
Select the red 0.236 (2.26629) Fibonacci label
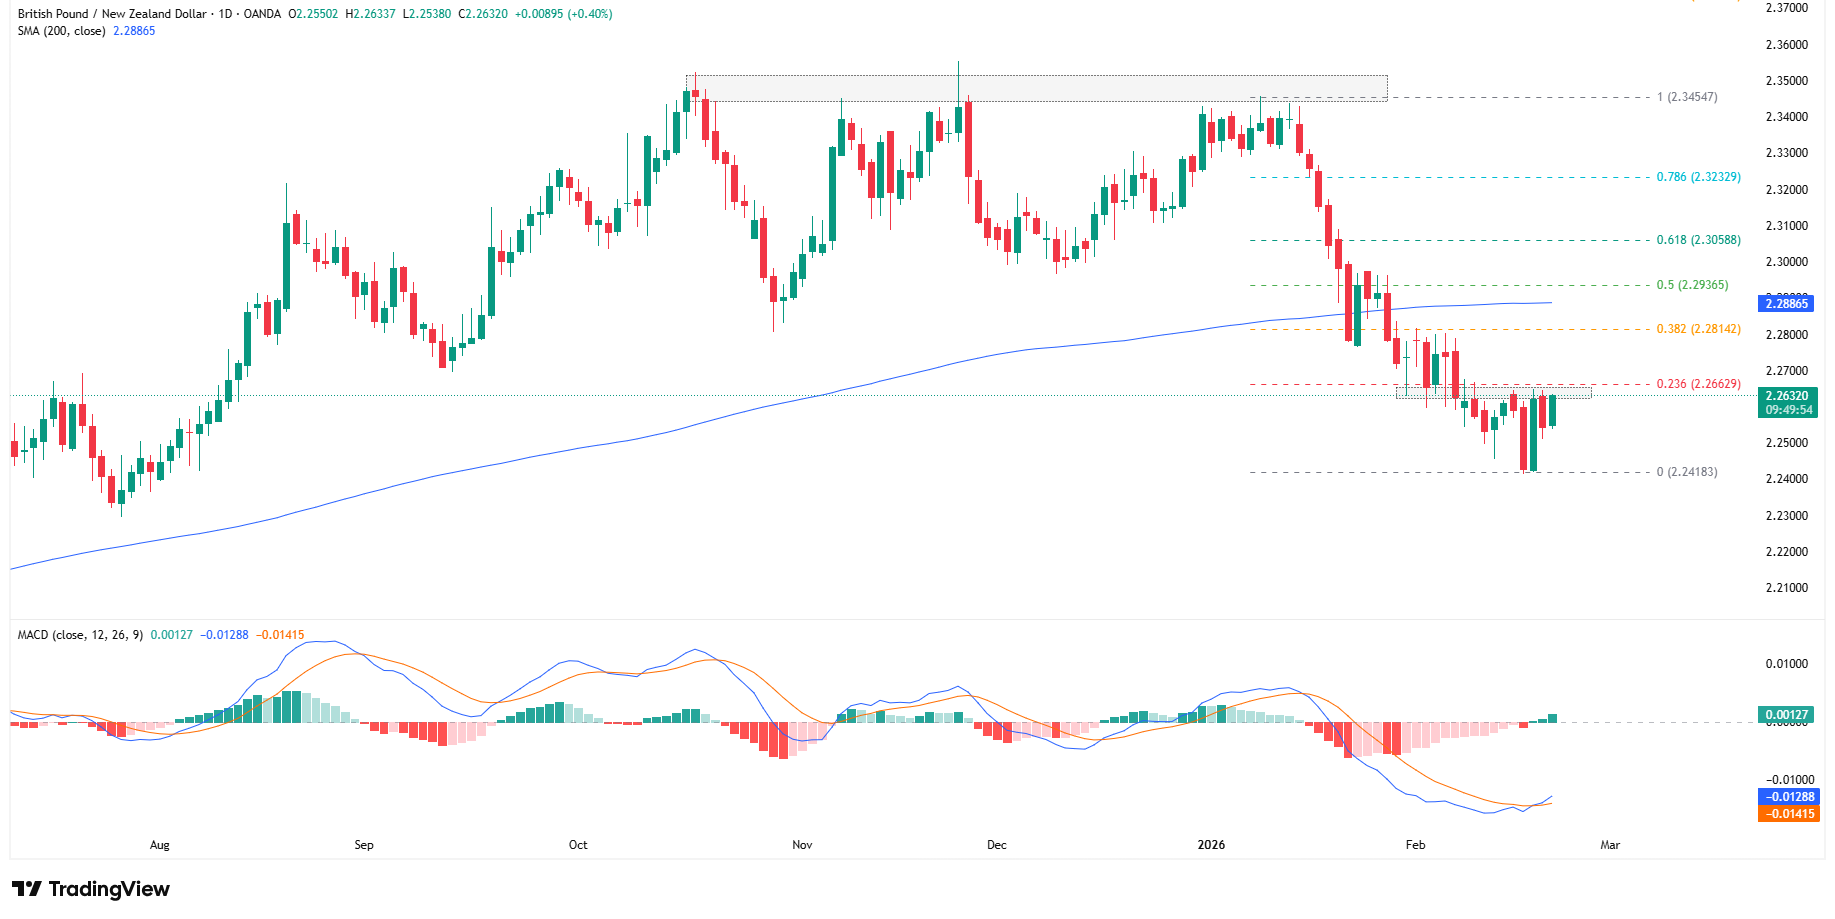coord(1698,384)
